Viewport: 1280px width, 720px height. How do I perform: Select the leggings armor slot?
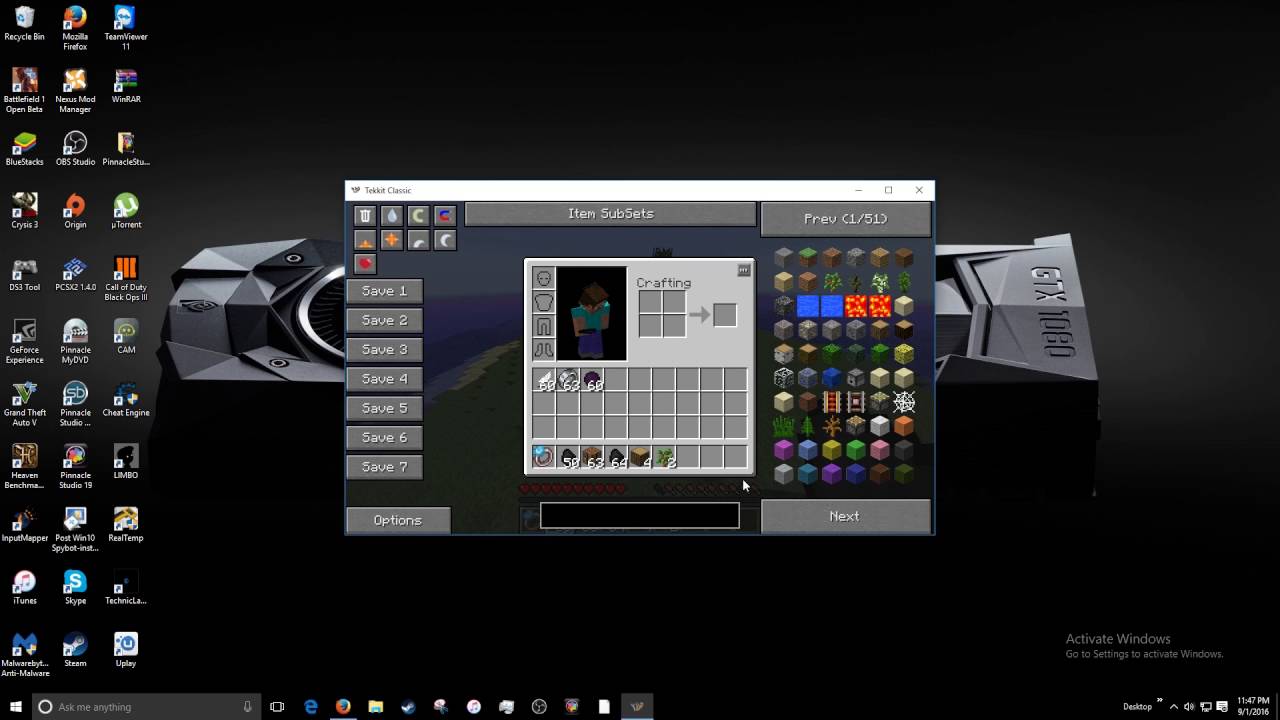(x=544, y=326)
